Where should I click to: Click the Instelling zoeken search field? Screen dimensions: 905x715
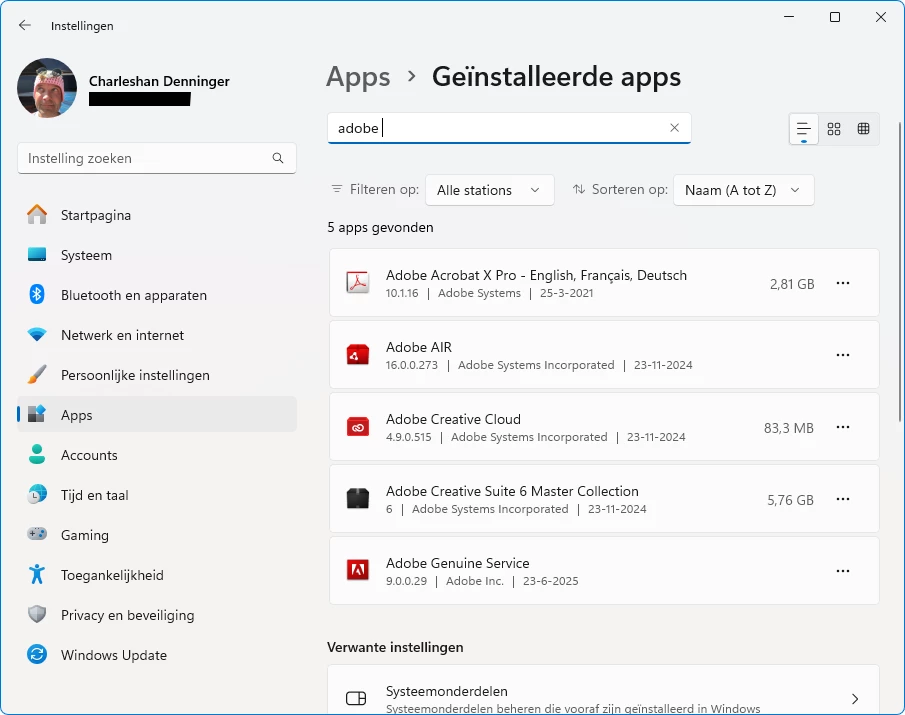pos(157,158)
